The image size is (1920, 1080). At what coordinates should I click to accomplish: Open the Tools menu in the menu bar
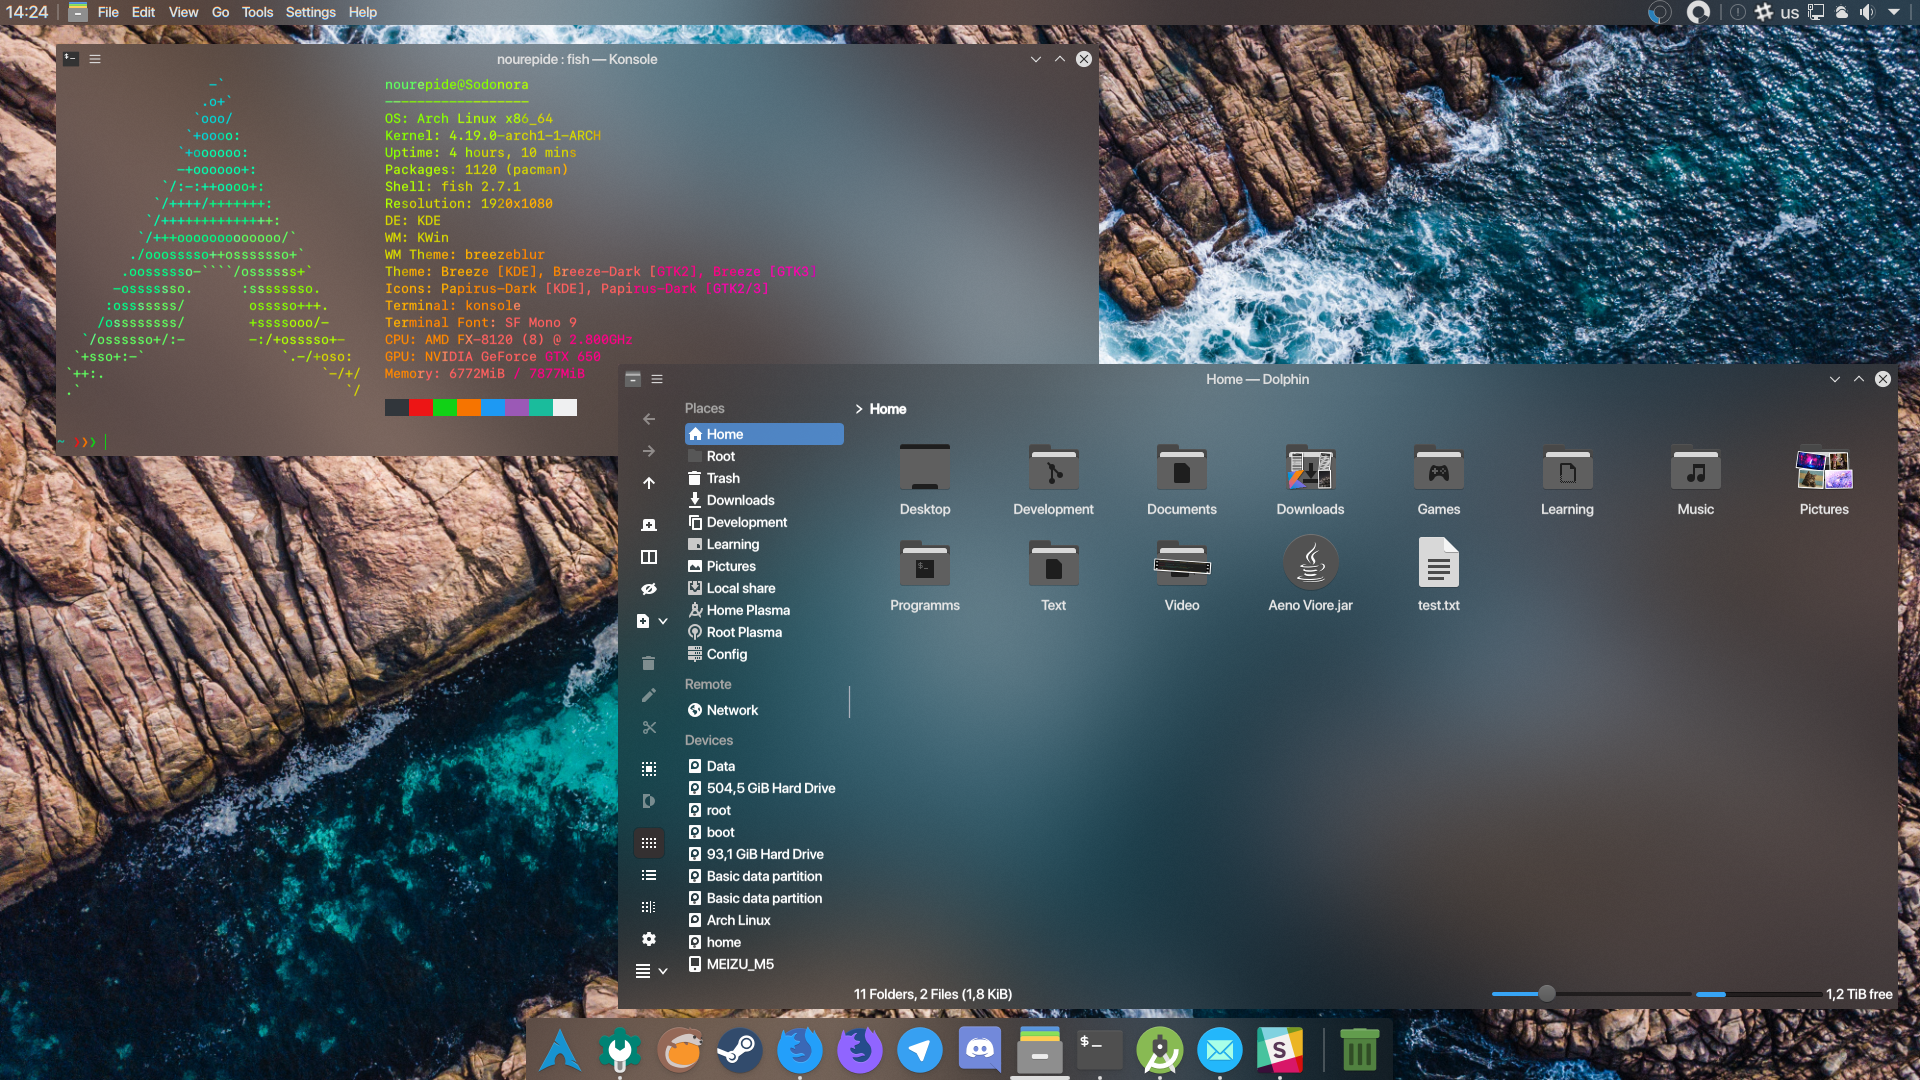pyautogui.click(x=256, y=12)
